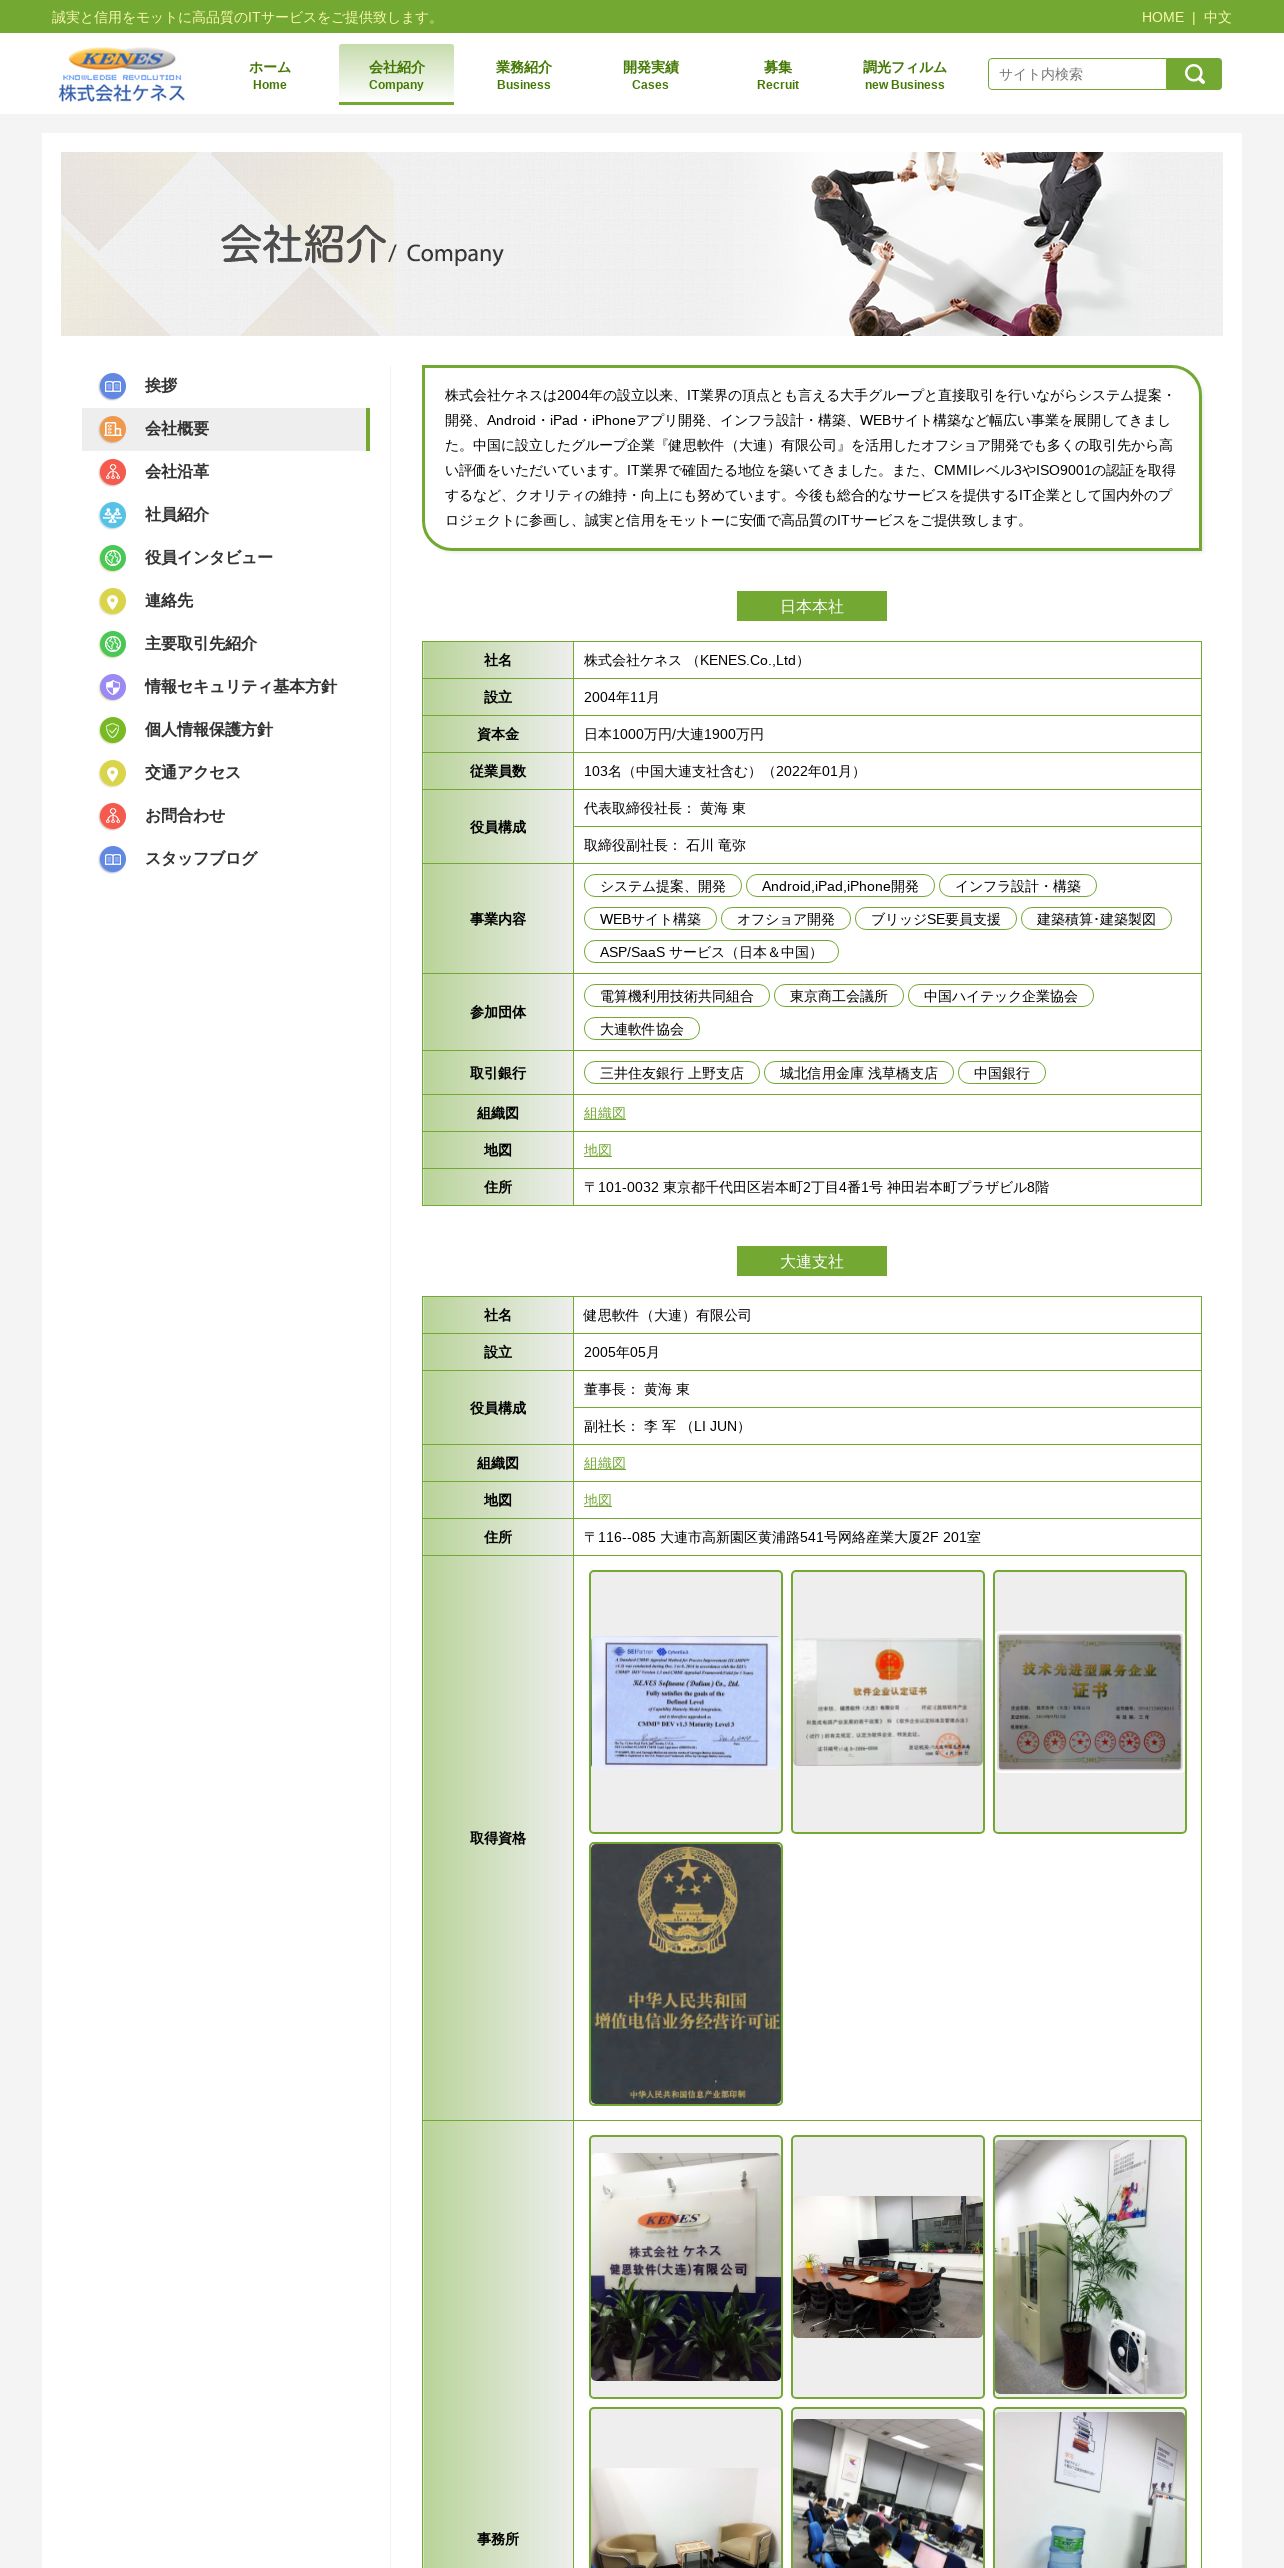Image resolution: width=1284 pixels, height=2568 pixels.
Task: Click the search magnifier button
Action: tap(1194, 74)
